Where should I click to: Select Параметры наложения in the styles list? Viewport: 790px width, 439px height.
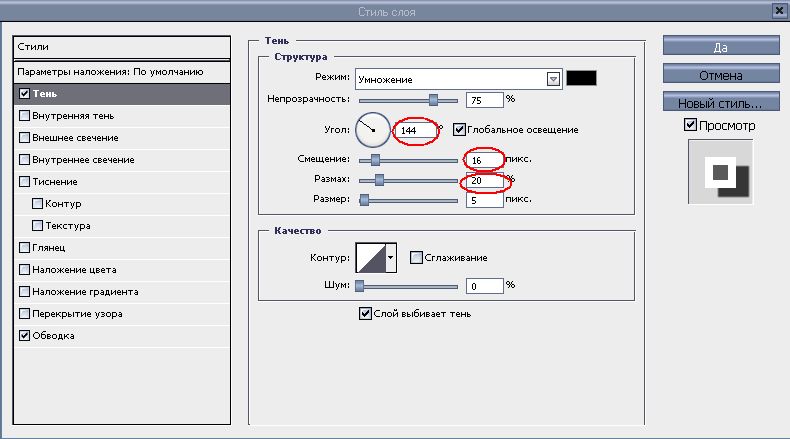click(110, 72)
